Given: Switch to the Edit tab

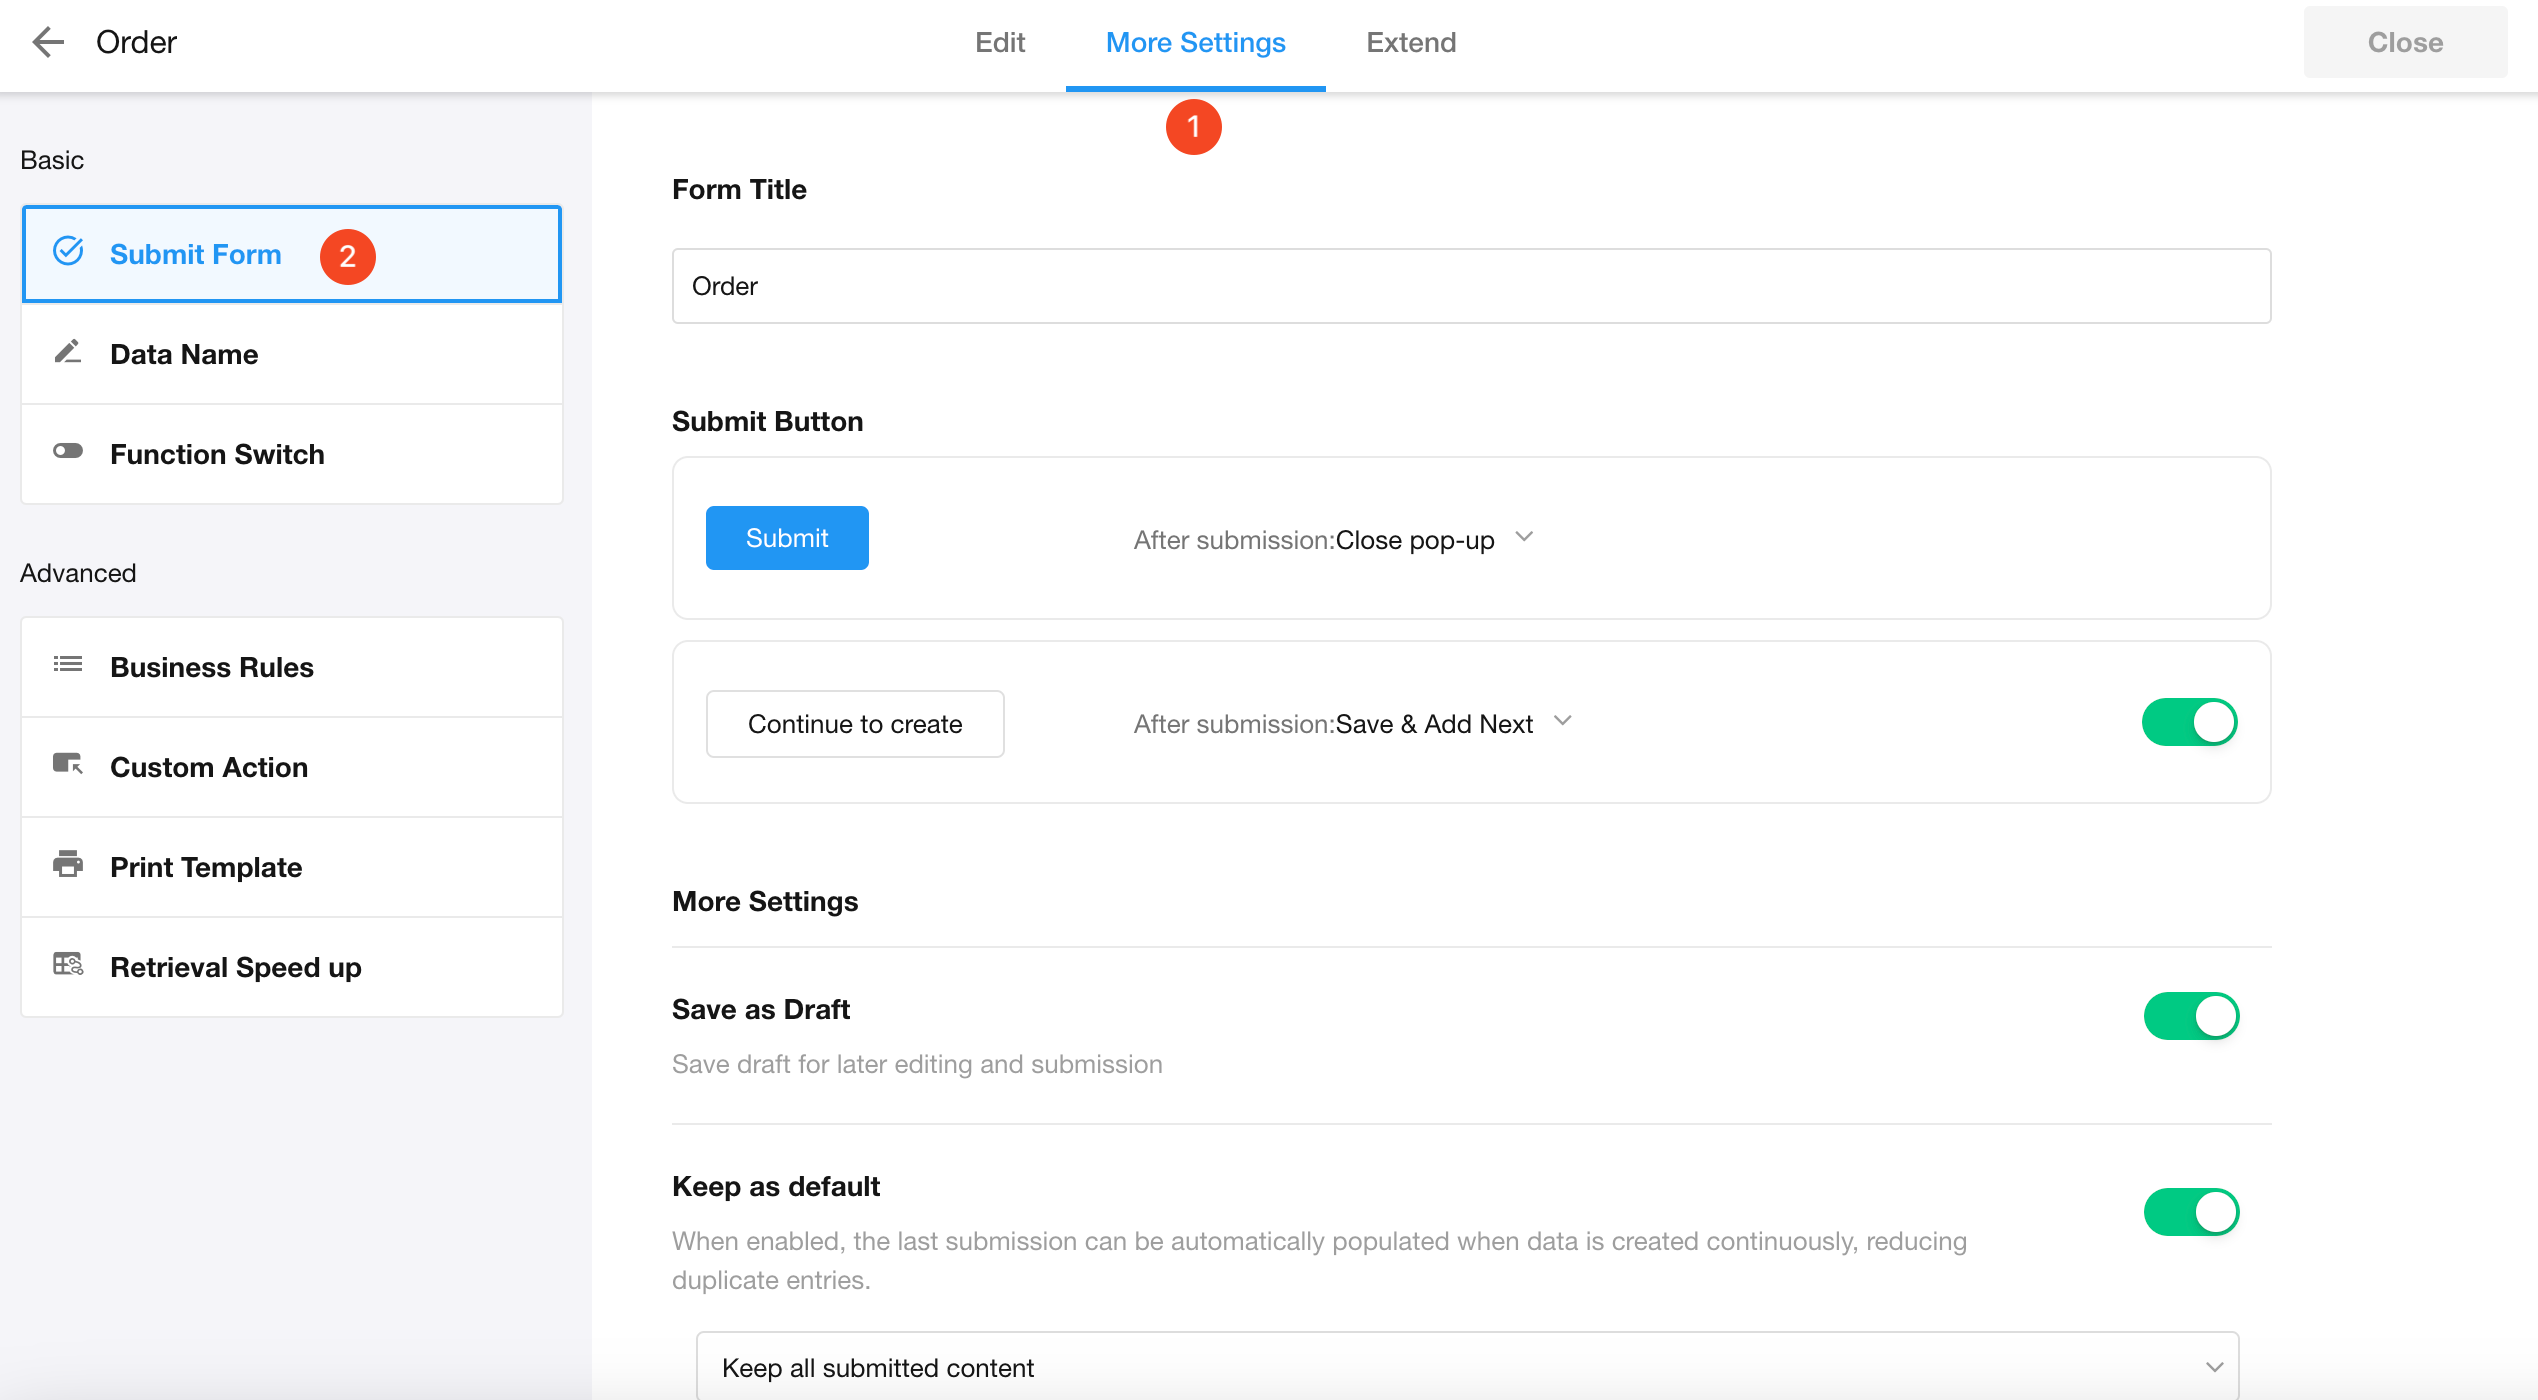Looking at the screenshot, I should click(x=999, y=42).
